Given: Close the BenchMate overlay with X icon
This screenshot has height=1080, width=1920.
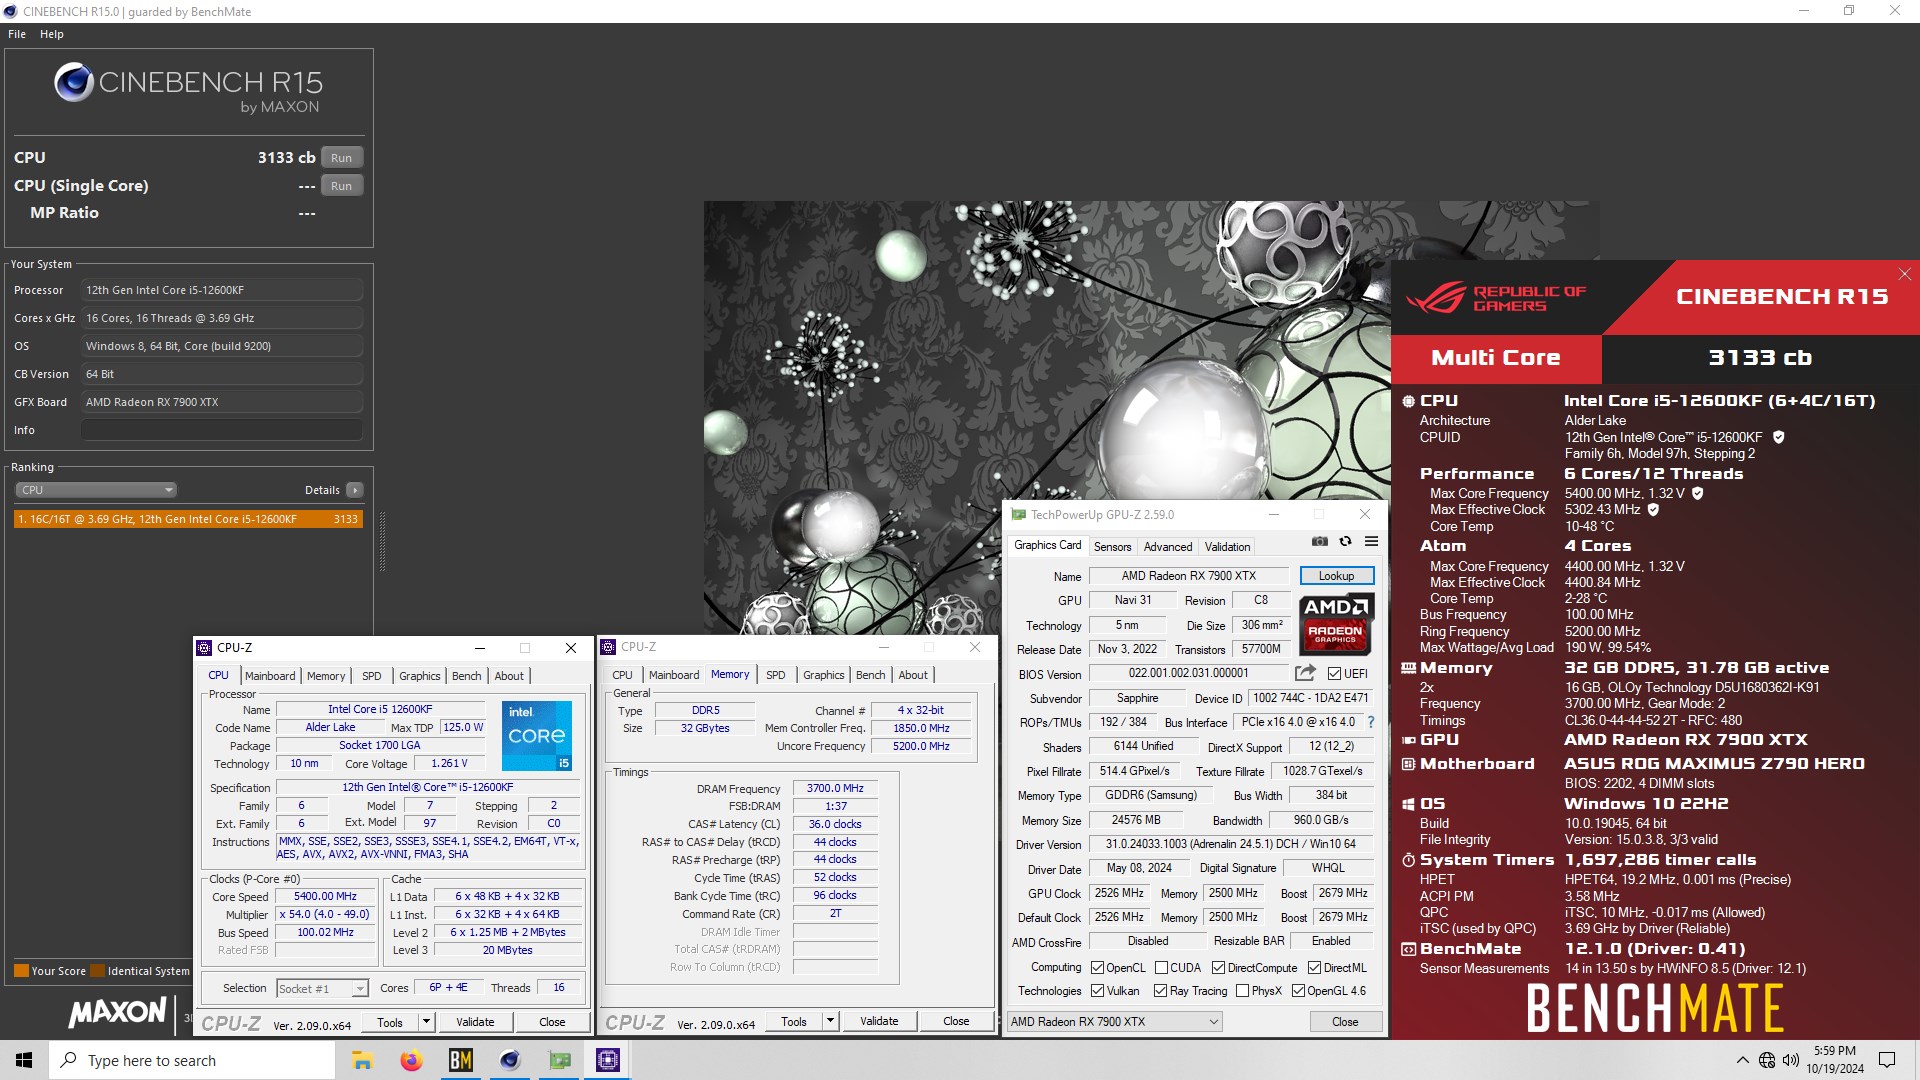Looking at the screenshot, I should click(x=1905, y=274).
